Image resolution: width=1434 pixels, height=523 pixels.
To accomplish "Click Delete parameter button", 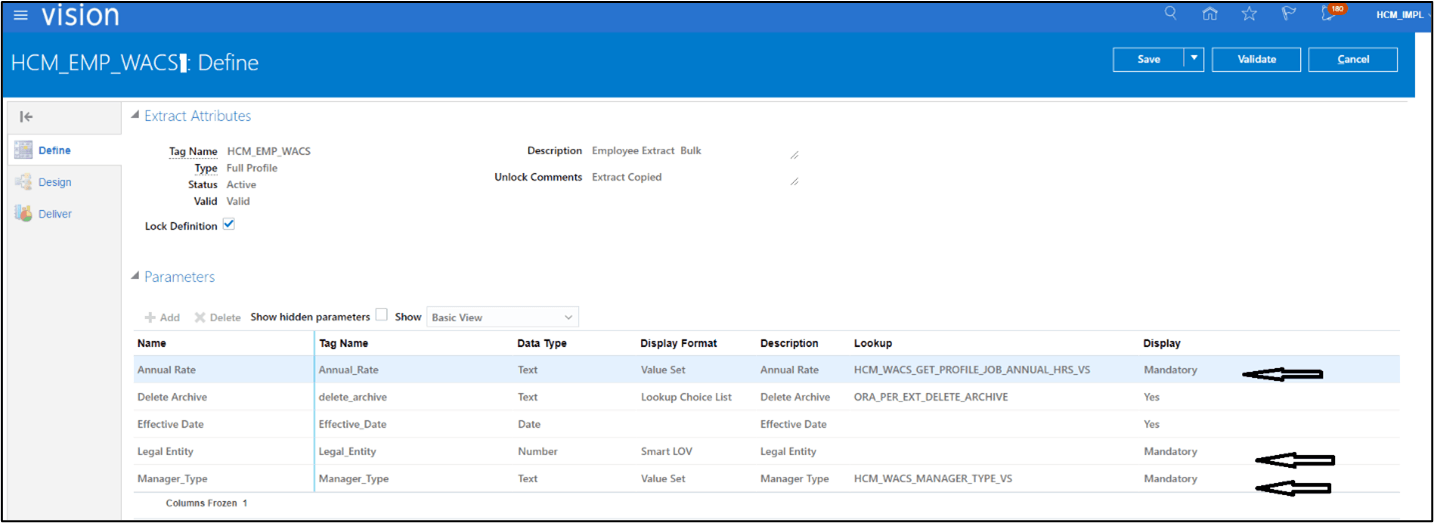I will click(217, 317).
